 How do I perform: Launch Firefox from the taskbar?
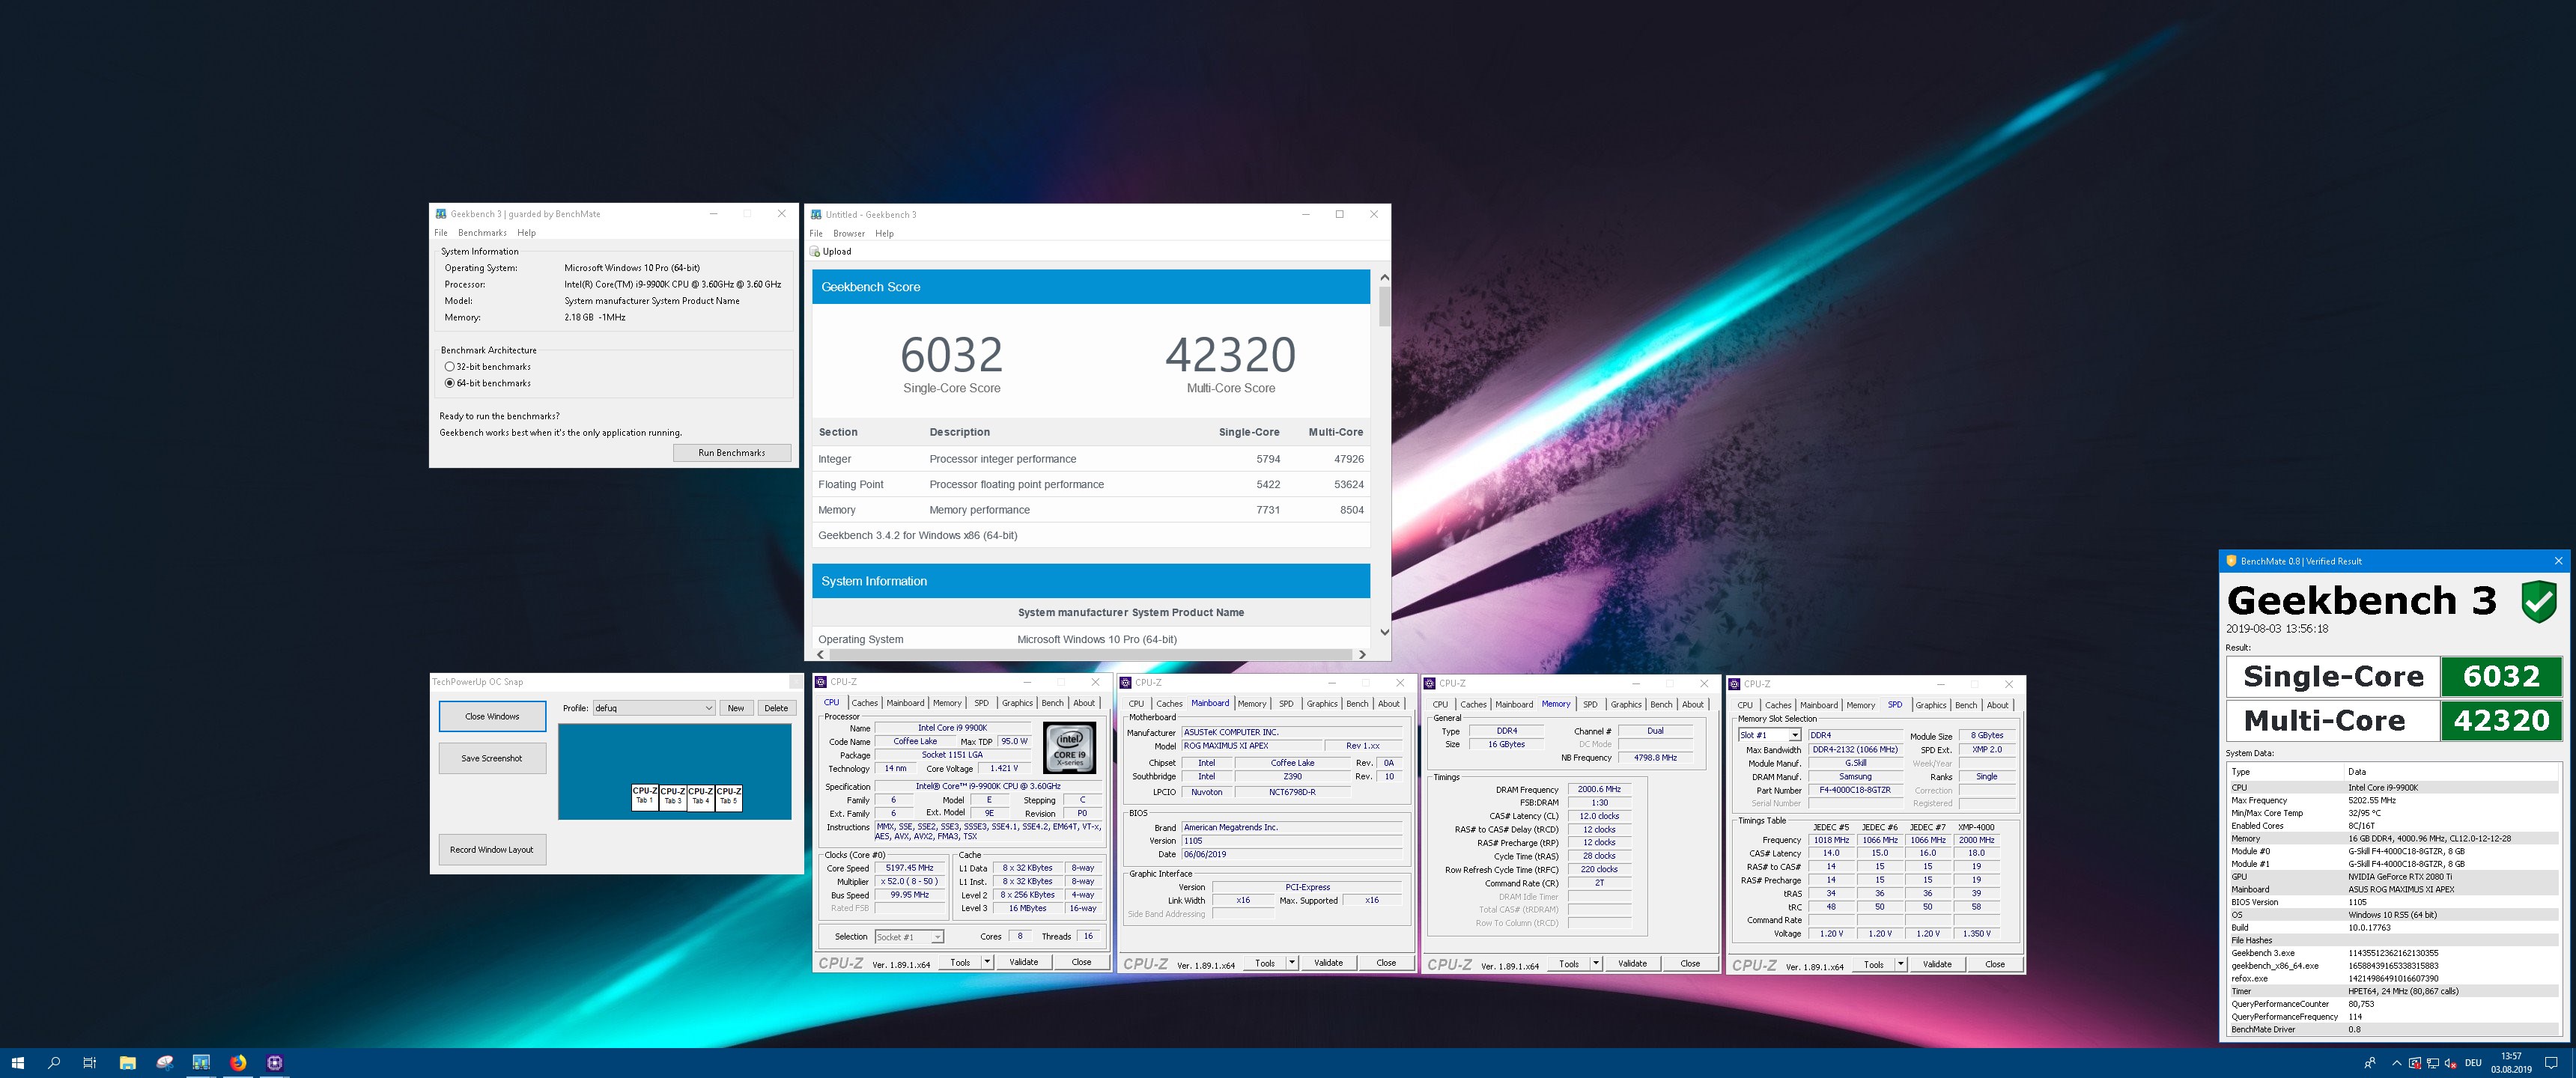coord(238,1063)
